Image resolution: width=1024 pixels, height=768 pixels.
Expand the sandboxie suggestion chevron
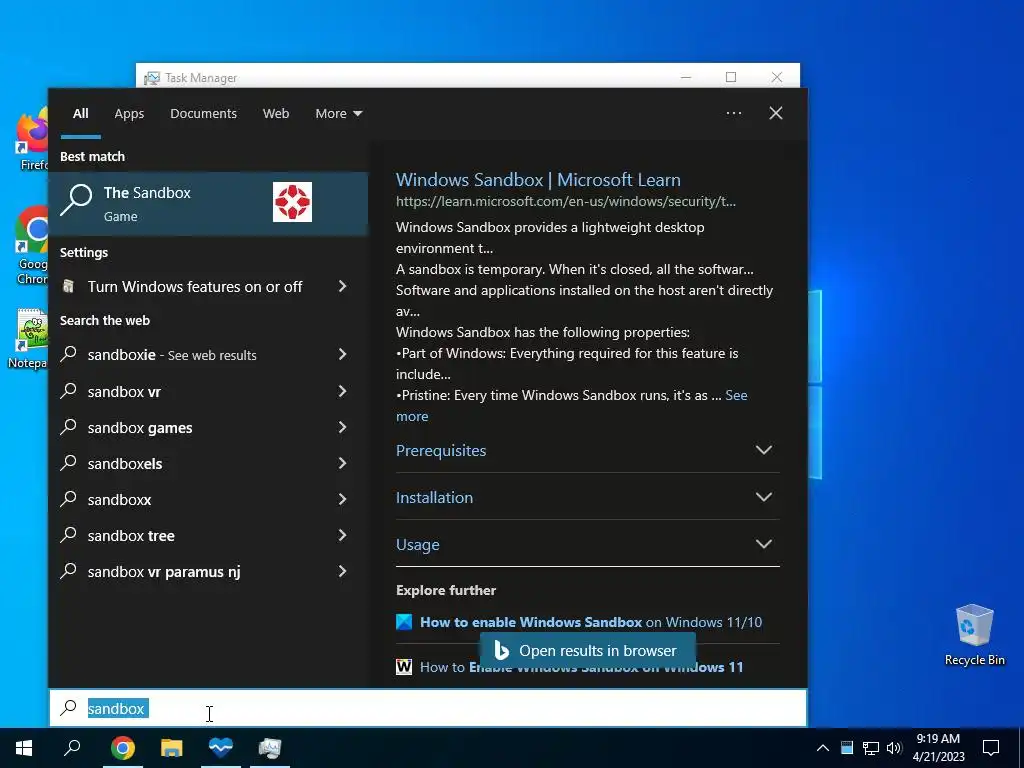pos(342,354)
